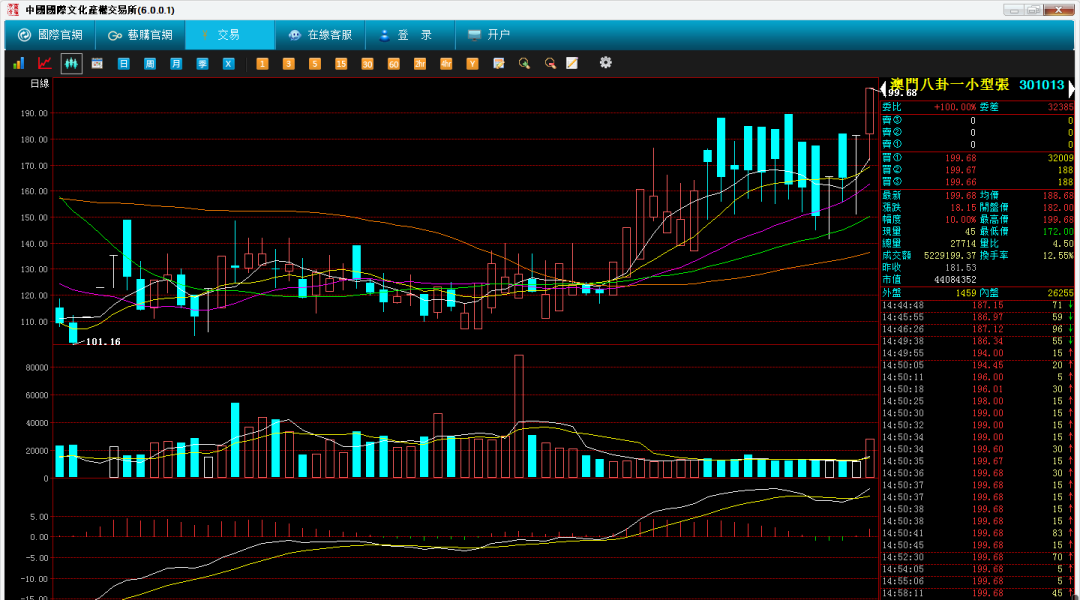The image size is (1080, 600).
Task: Click the trade row at 14:44:48
Action: tap(977, 305)
